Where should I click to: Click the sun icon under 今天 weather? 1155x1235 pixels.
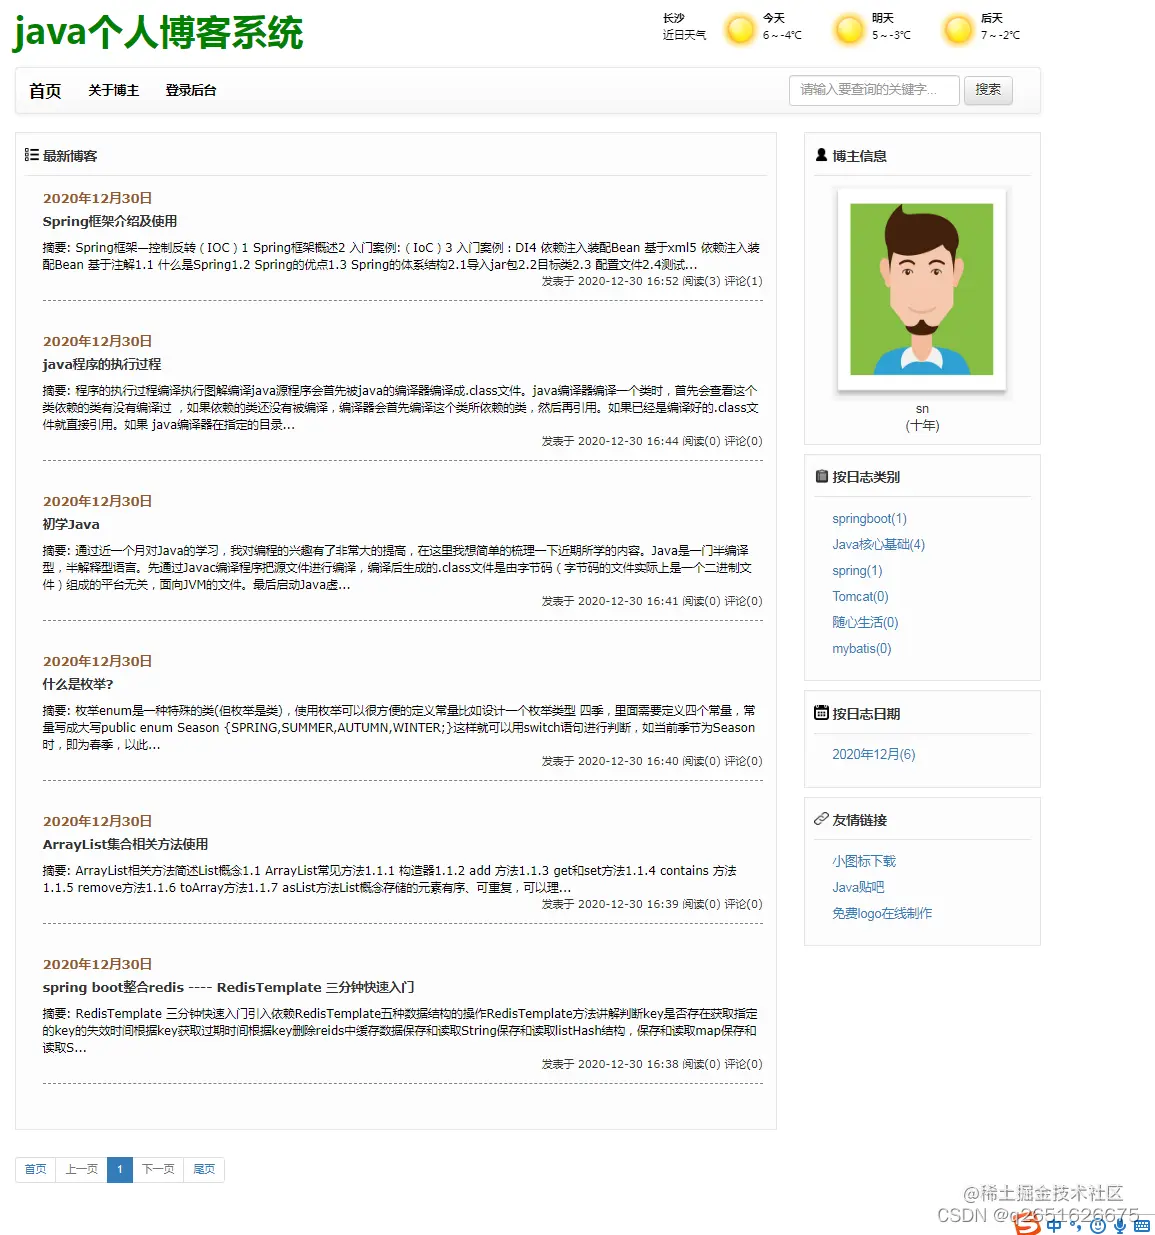[x=740, y=30]
